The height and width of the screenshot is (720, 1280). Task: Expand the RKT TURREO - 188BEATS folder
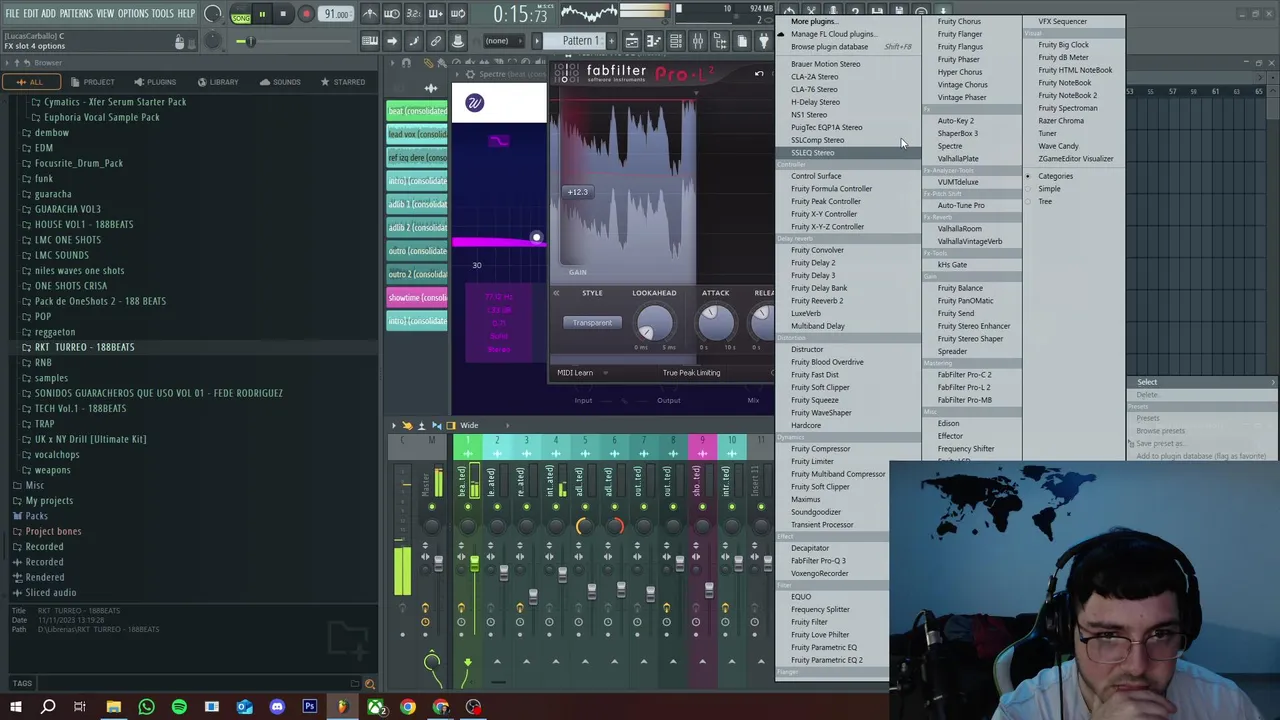pos(84,347)
